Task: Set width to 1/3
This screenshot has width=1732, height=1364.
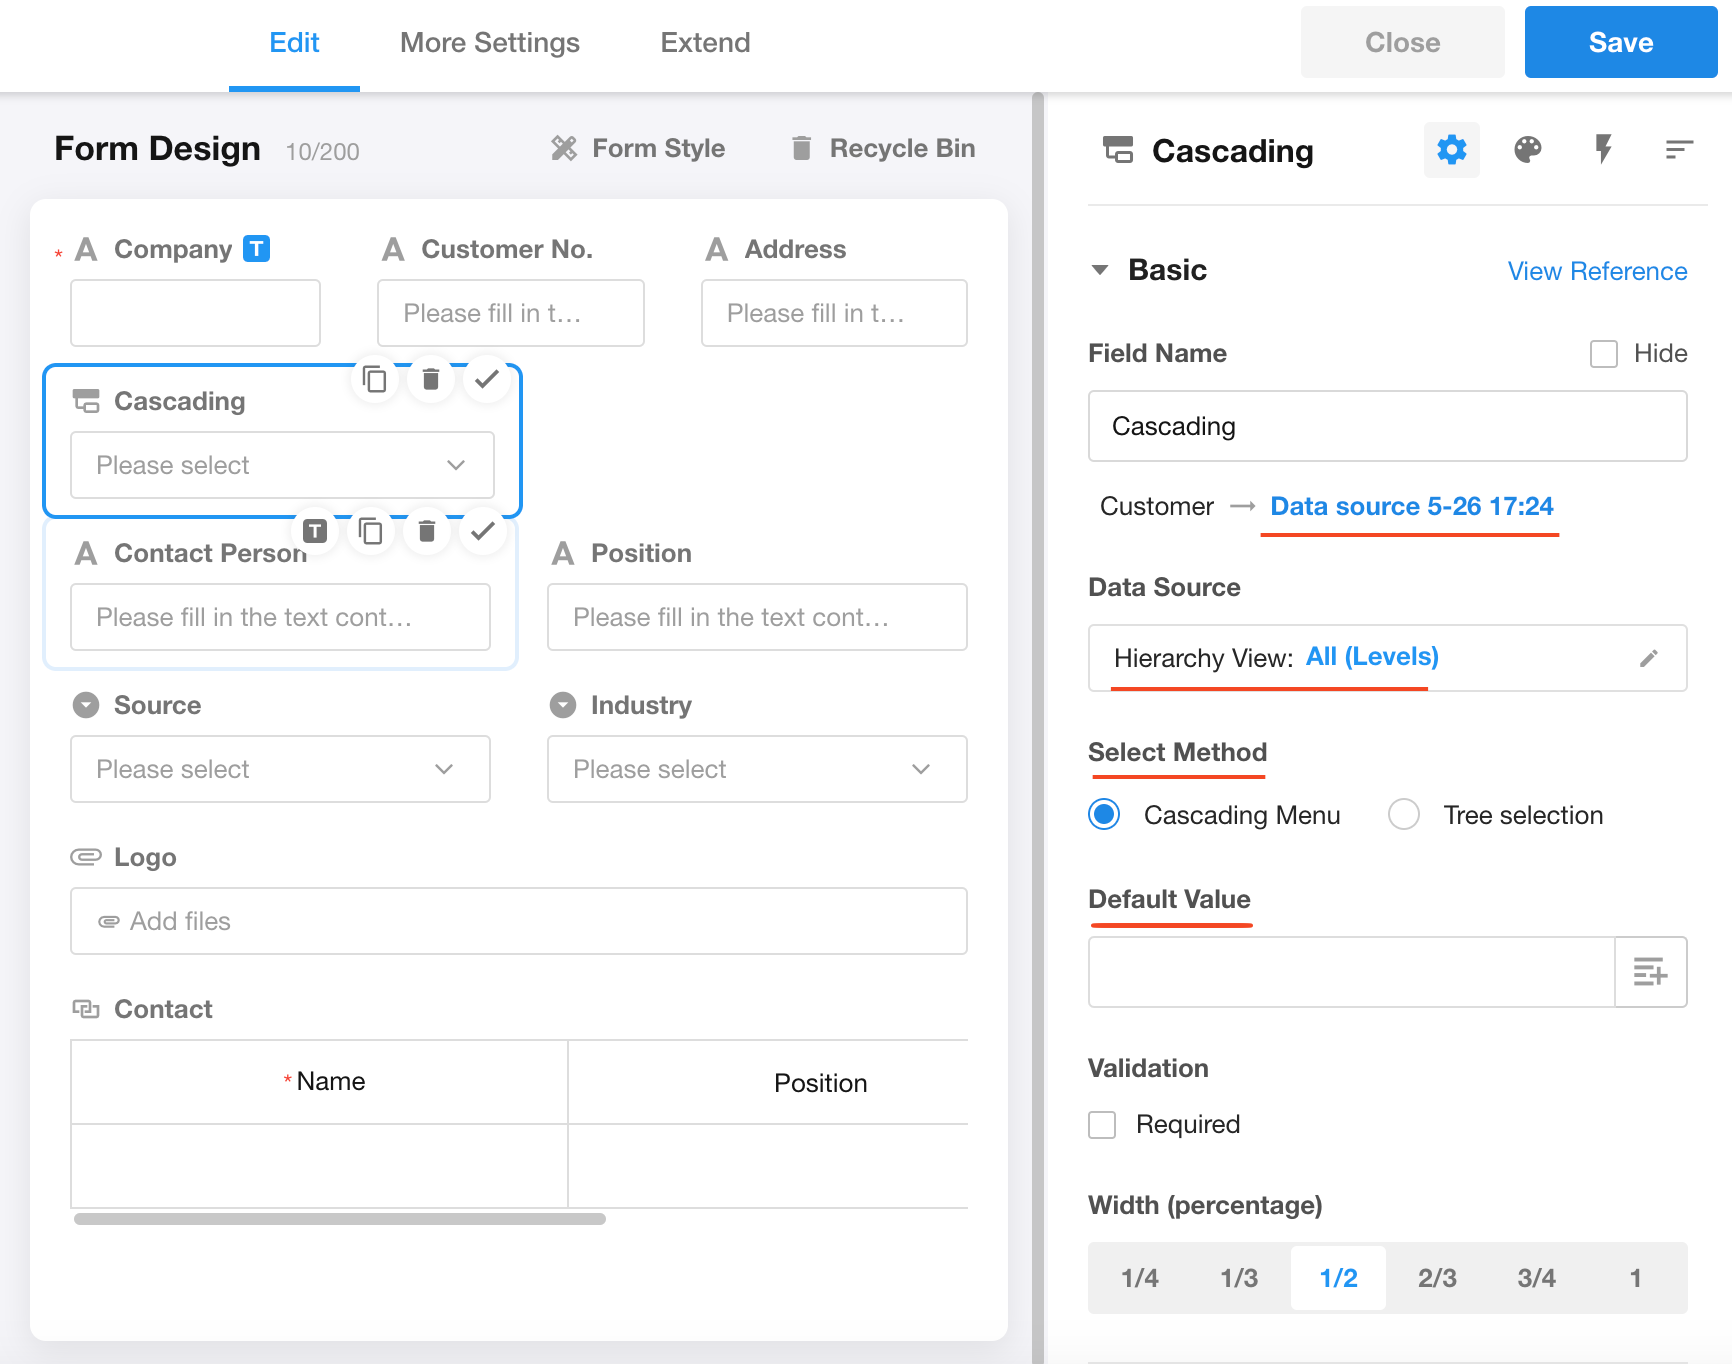Action: coord(1239,1278)
